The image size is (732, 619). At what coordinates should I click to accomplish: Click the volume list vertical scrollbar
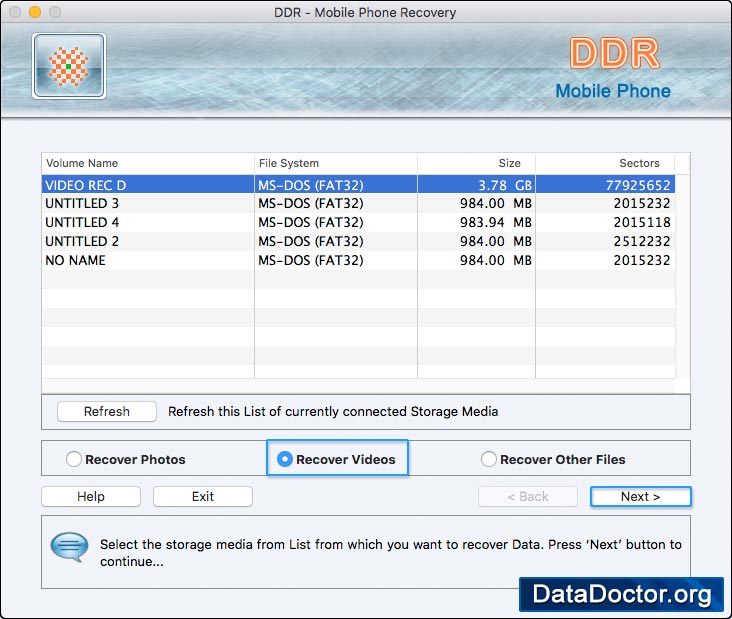pos(683,275)
